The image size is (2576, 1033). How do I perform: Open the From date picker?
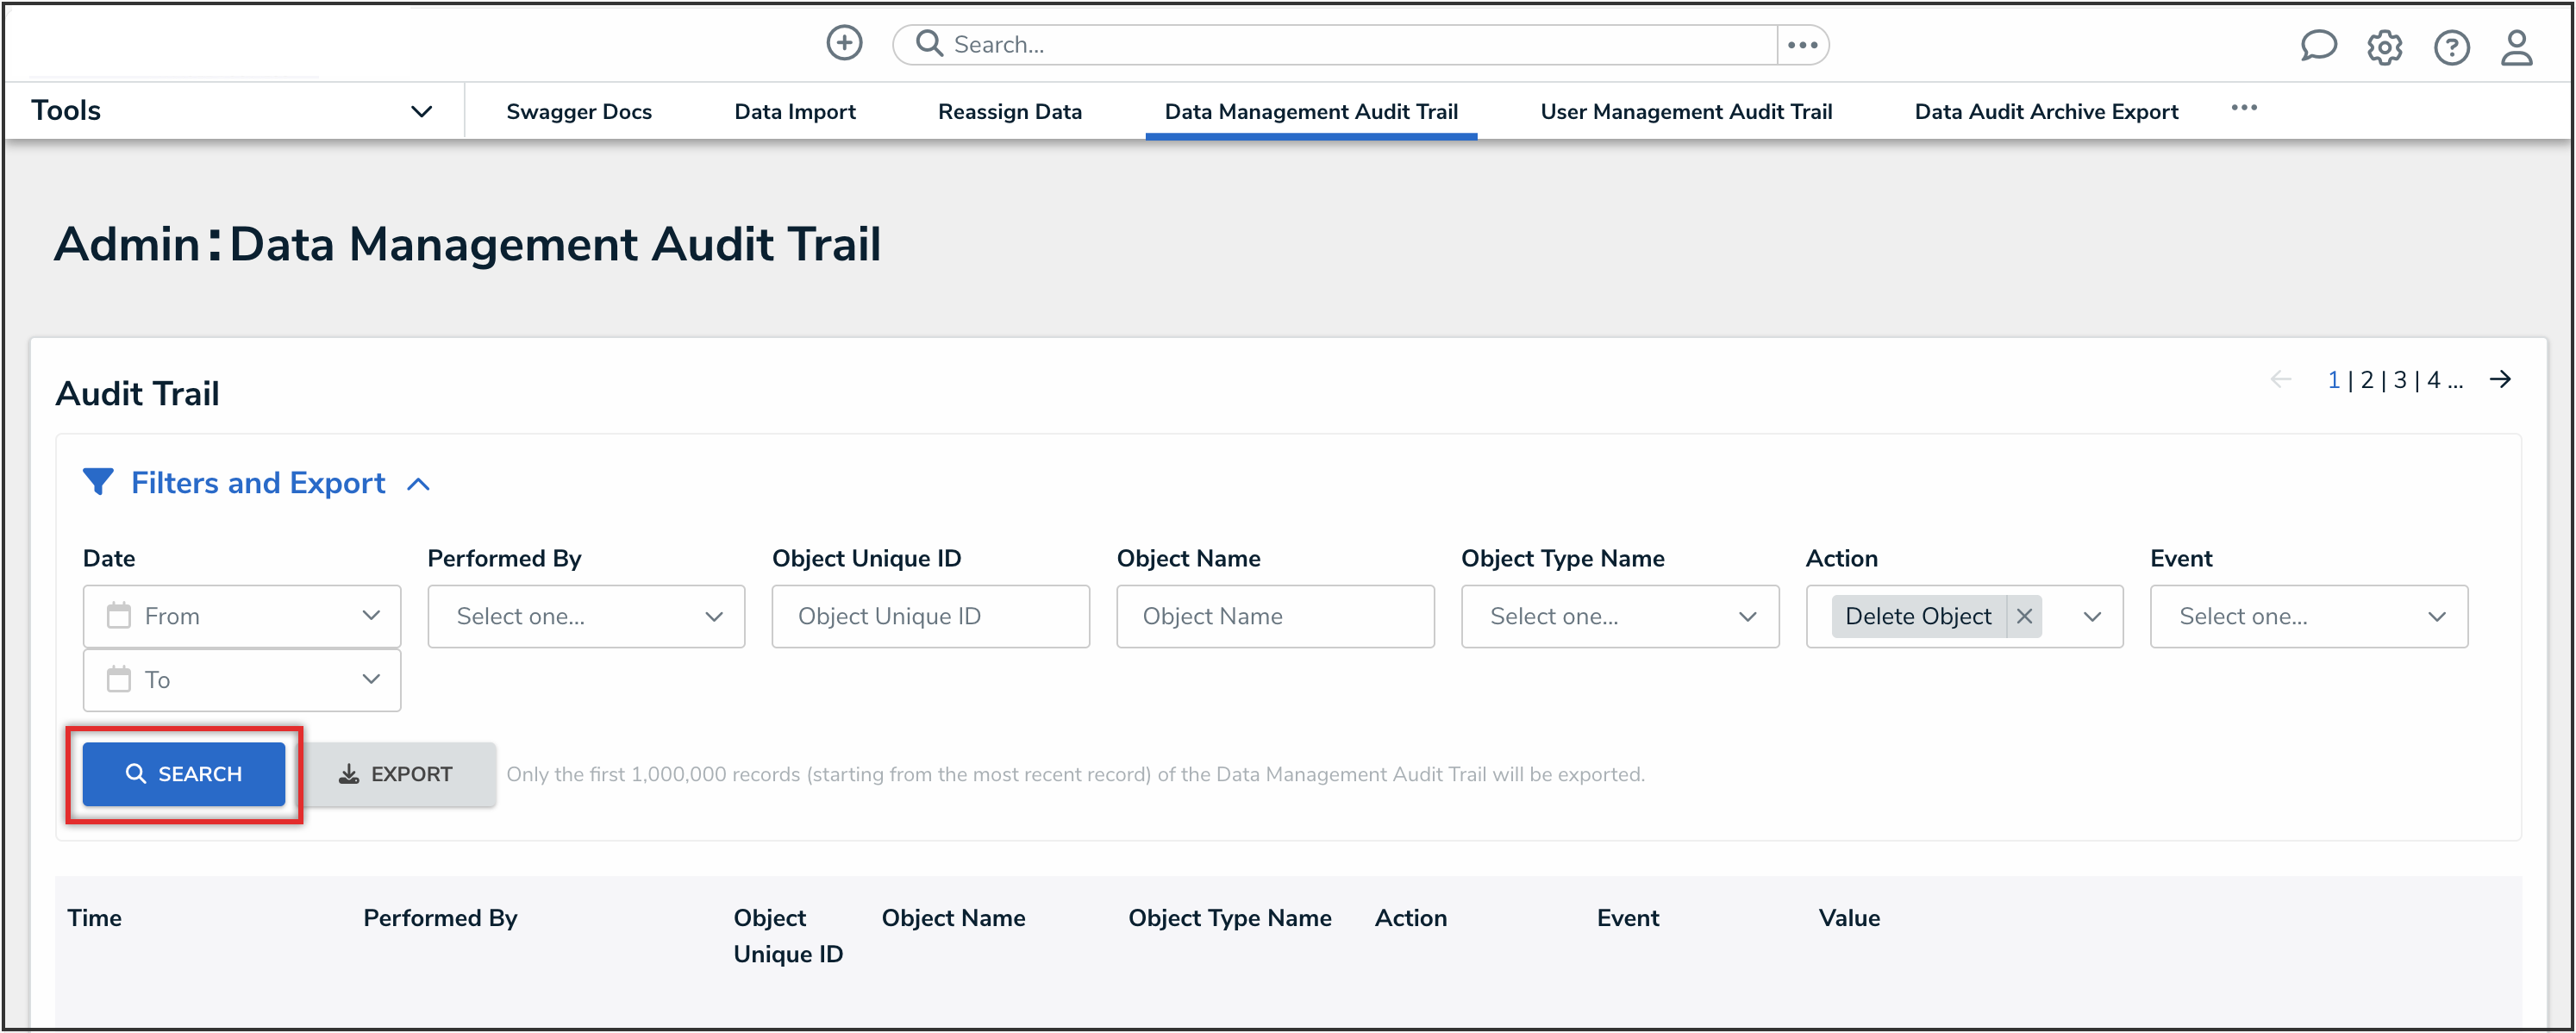point(242,616)
